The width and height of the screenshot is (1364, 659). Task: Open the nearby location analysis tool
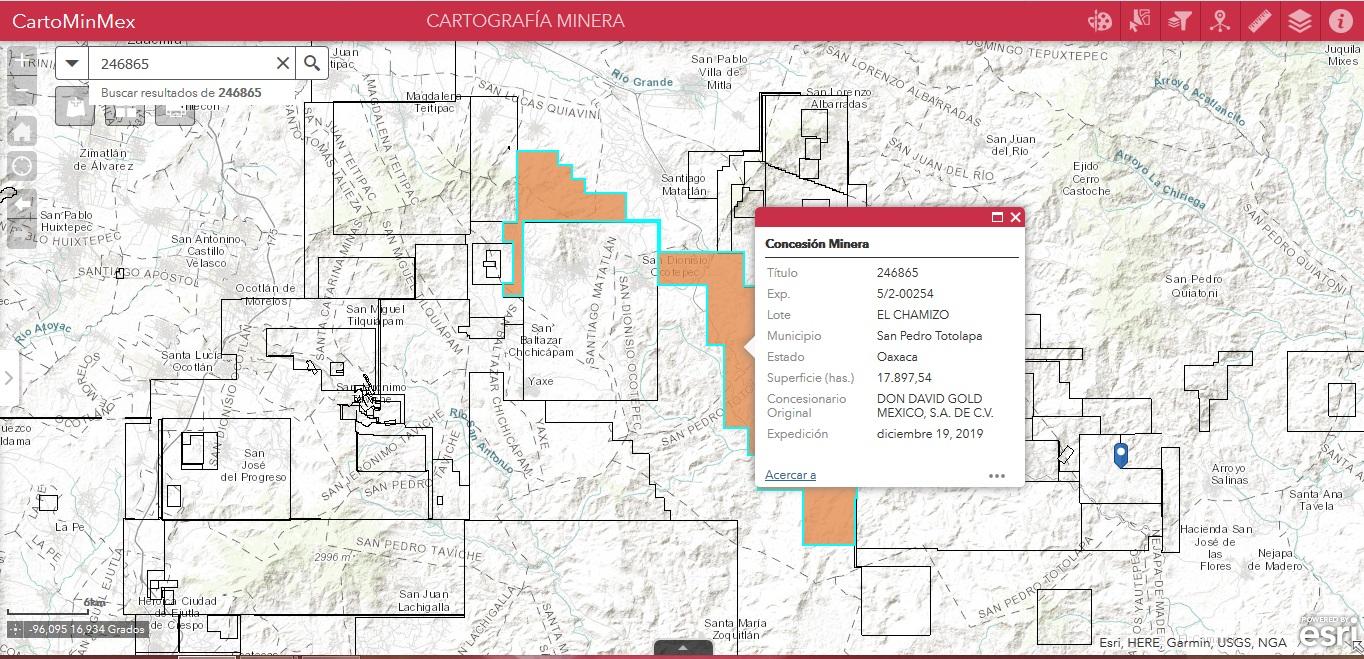(1219, 21)
